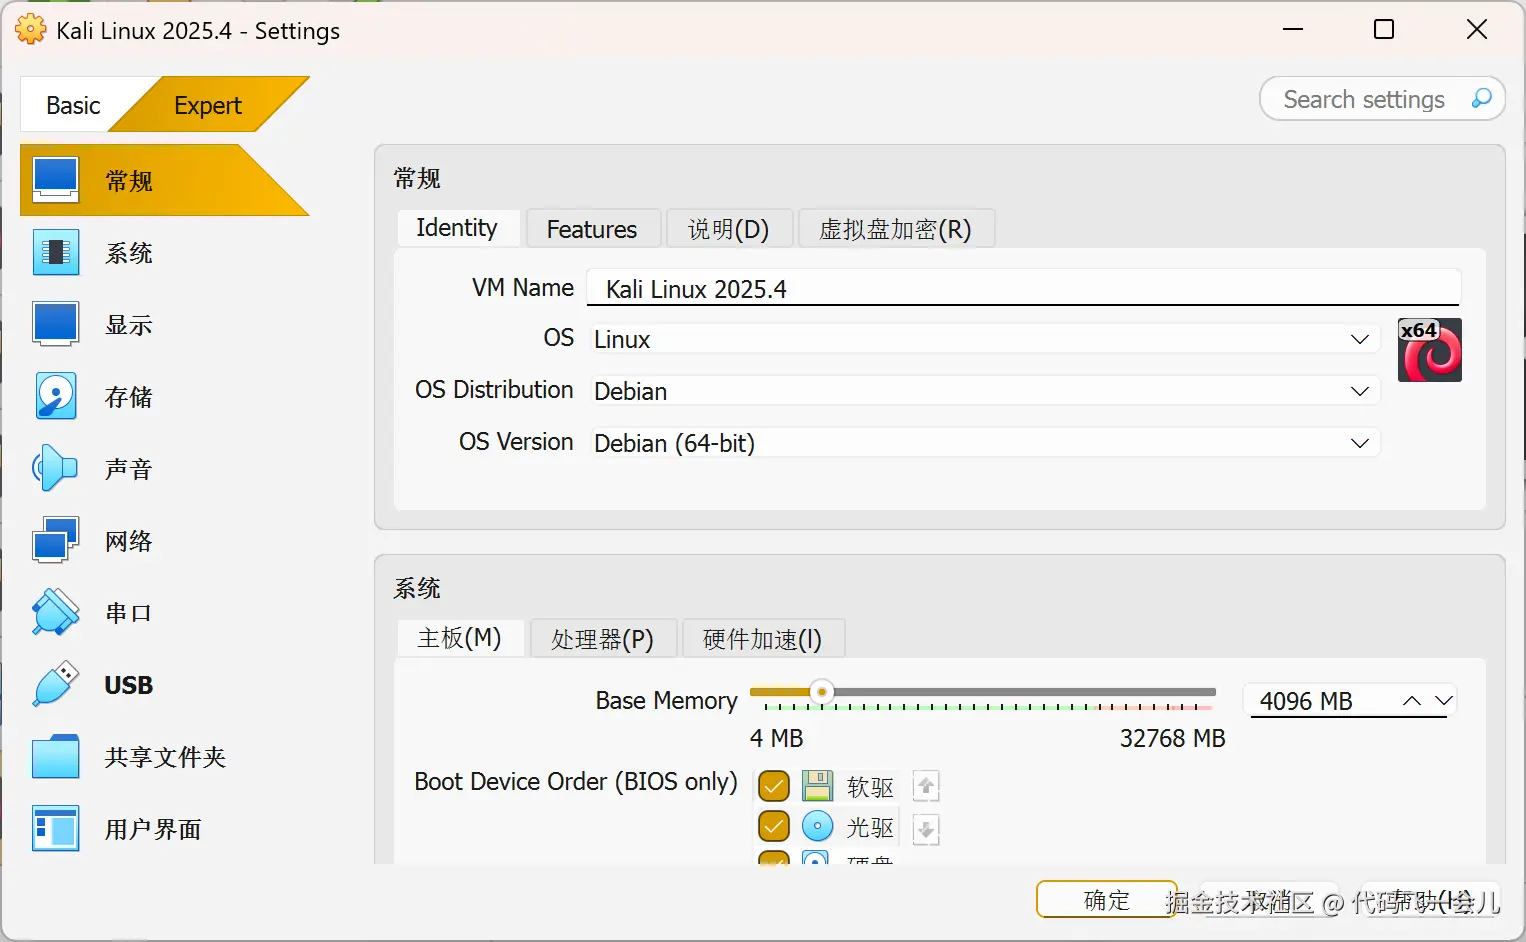Switch to the Basic mode tab
The image size is (1526, 942).
[73, 105]
